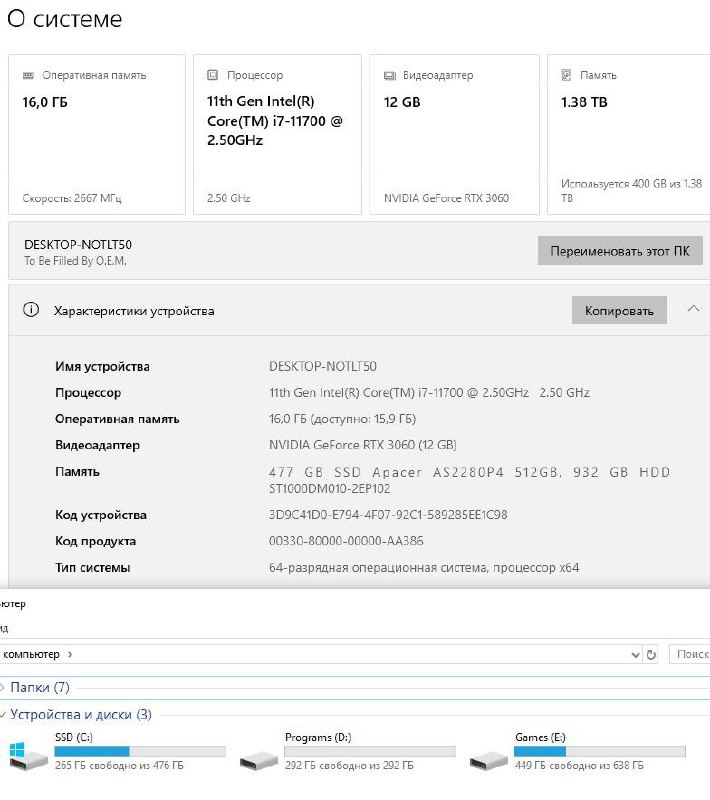Click the Копировать button
Image resolution: width=710 pixels, height=800 pixels.
pos(619,310)
